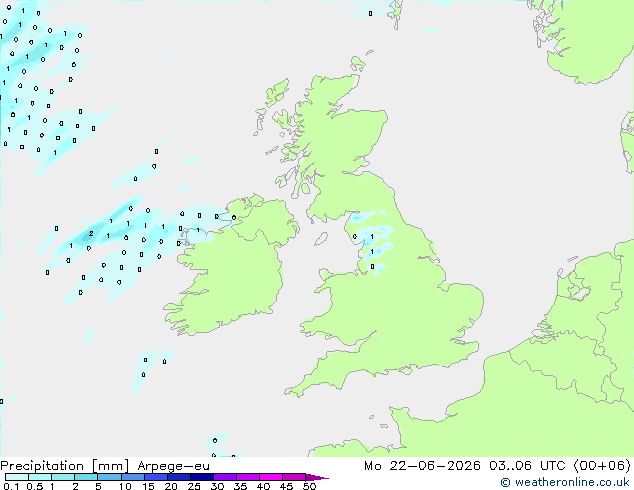Click the legend swatch for 20–25 mm
The image size is (634, 490).
178,477
